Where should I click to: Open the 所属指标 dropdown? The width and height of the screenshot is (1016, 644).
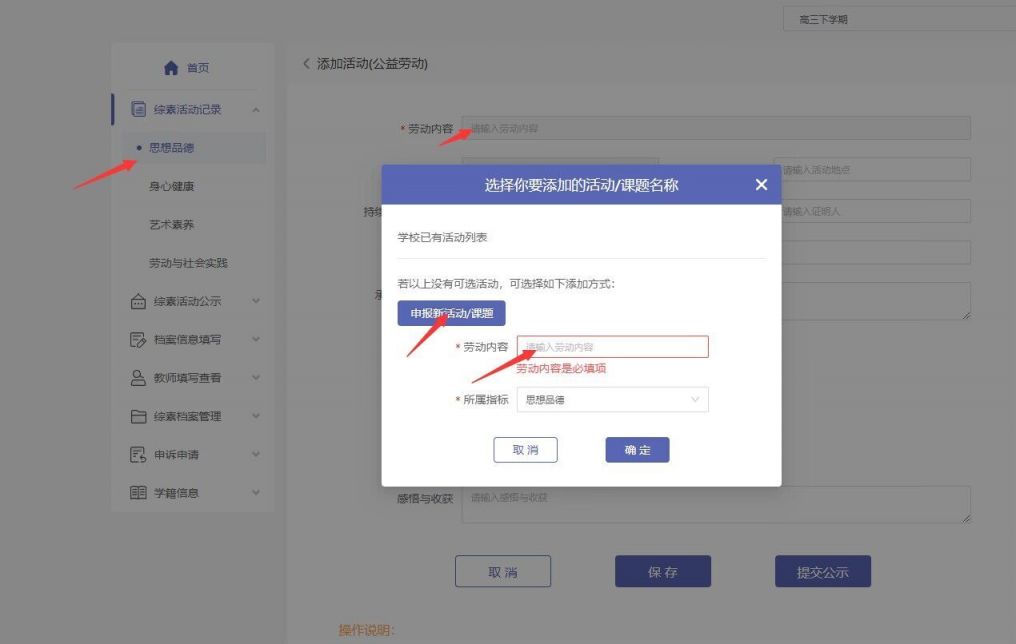coord(612,399)
